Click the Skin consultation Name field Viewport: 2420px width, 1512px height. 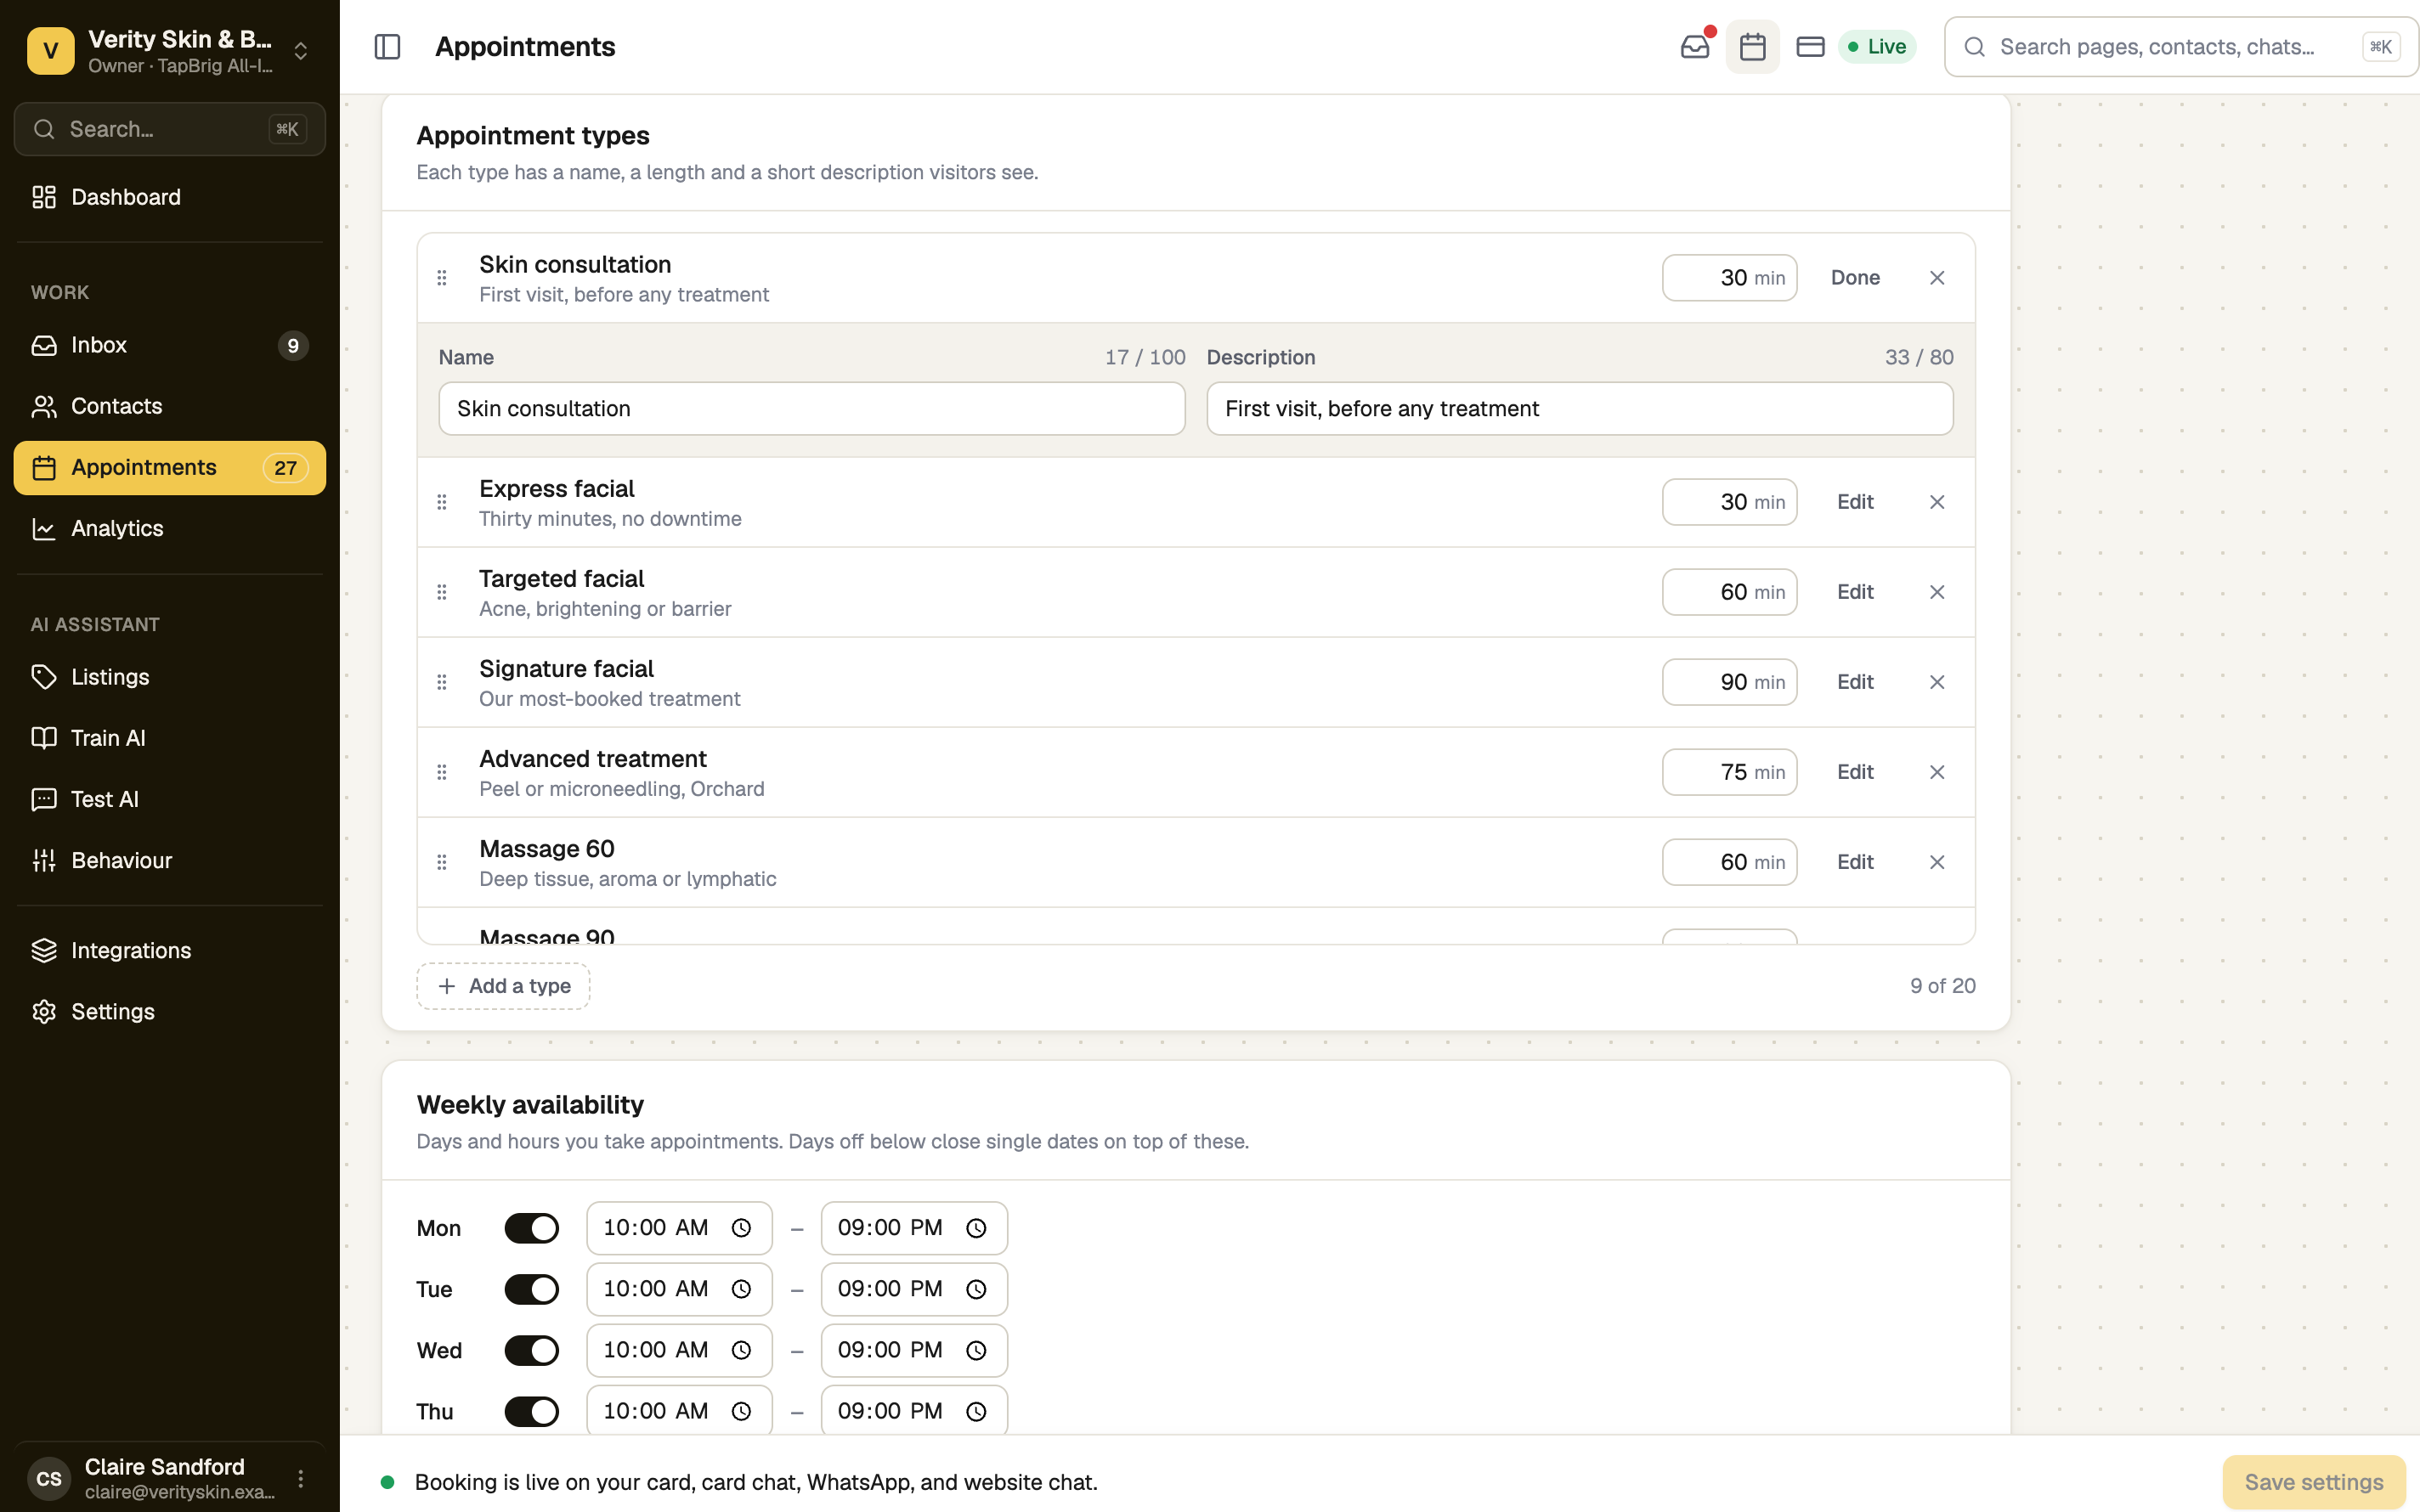[x=812, y=408]
